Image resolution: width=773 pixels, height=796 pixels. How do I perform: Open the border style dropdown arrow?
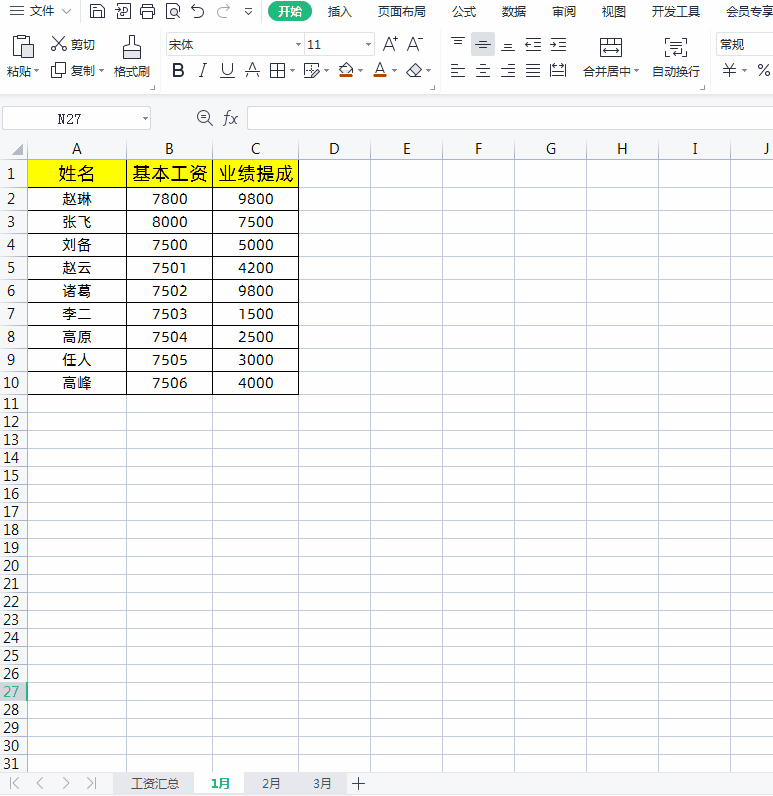click(292, 71)
